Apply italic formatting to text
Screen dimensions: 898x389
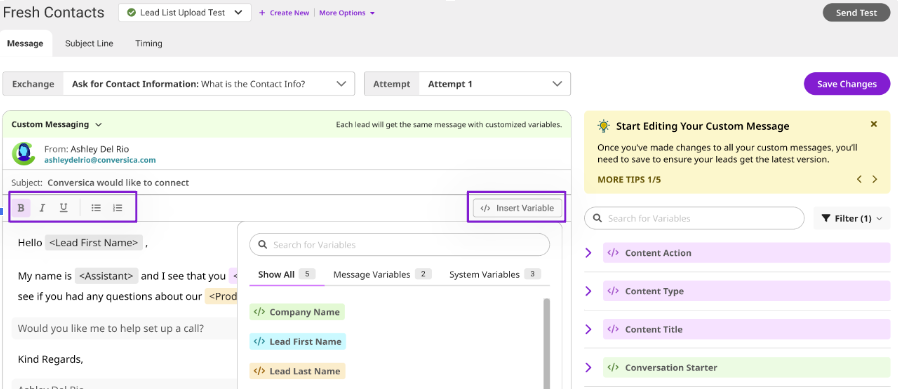42,208
